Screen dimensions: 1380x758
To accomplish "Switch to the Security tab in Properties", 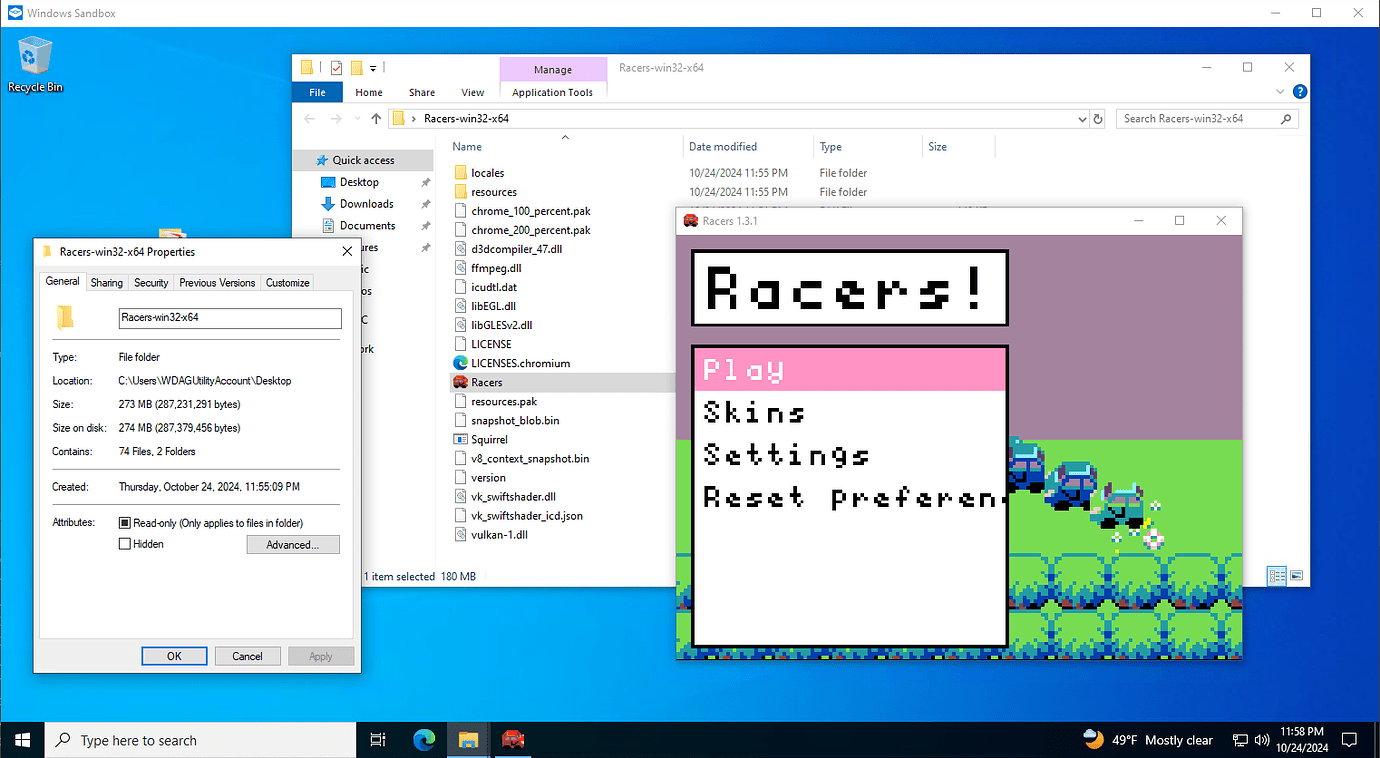I will [151, 282].
